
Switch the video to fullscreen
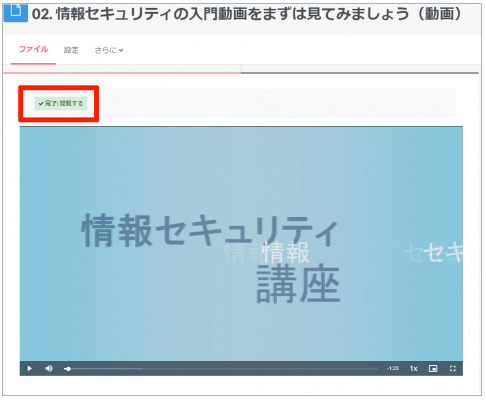pyautogui.click(x=452, y=368)
